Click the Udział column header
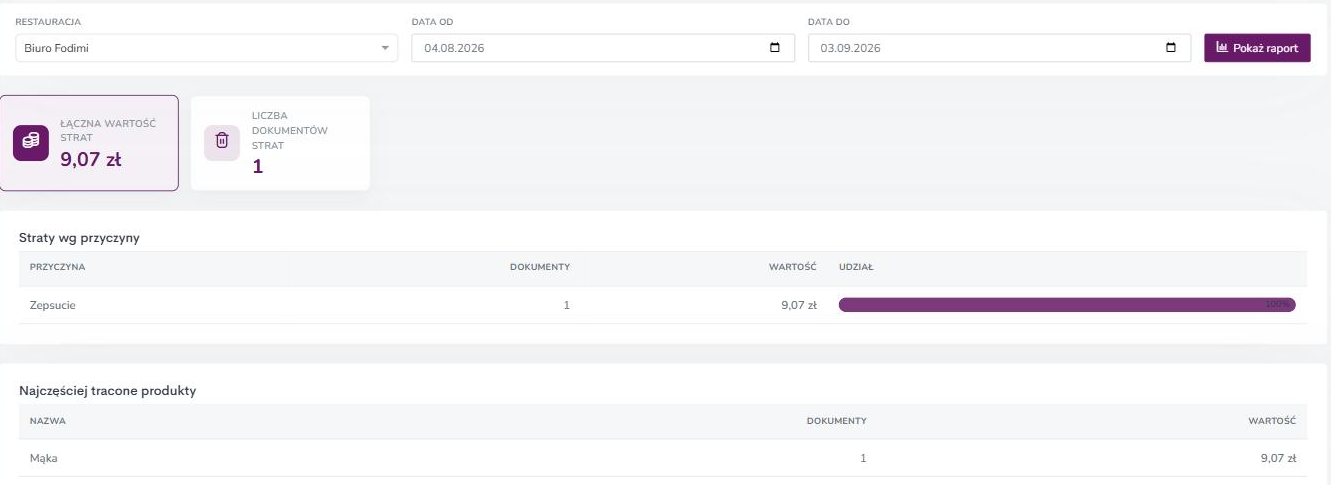This screenshot has width=1331, height=485. click(856, 267)
